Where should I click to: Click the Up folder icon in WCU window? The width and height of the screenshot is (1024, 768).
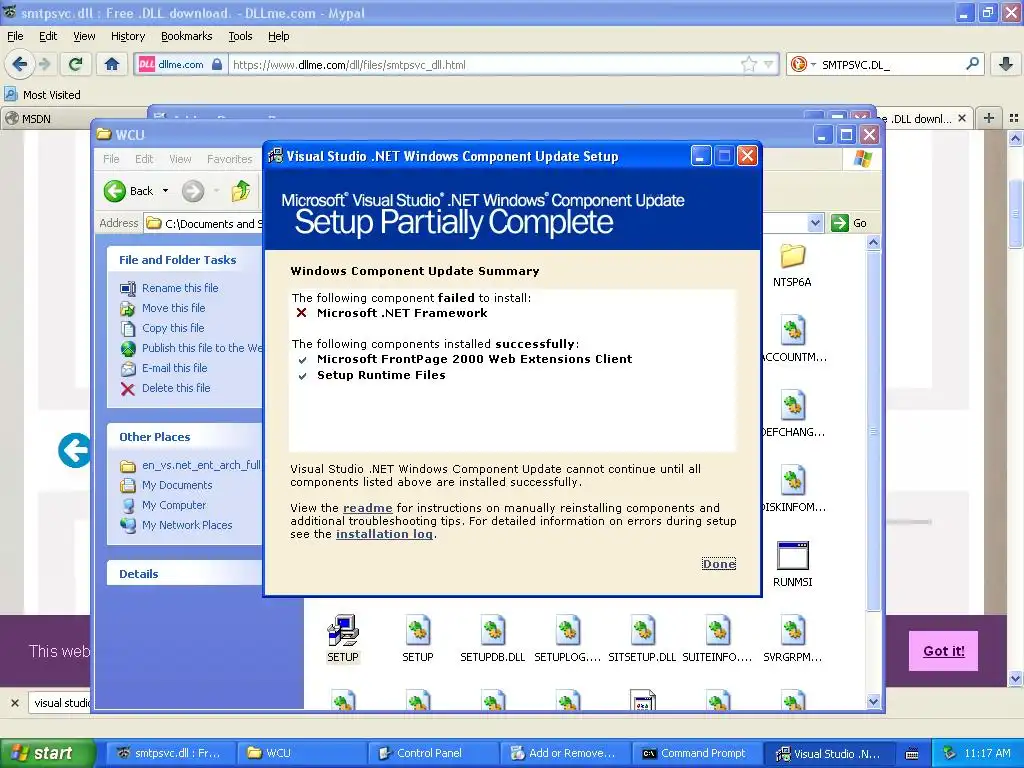(240, 191)
